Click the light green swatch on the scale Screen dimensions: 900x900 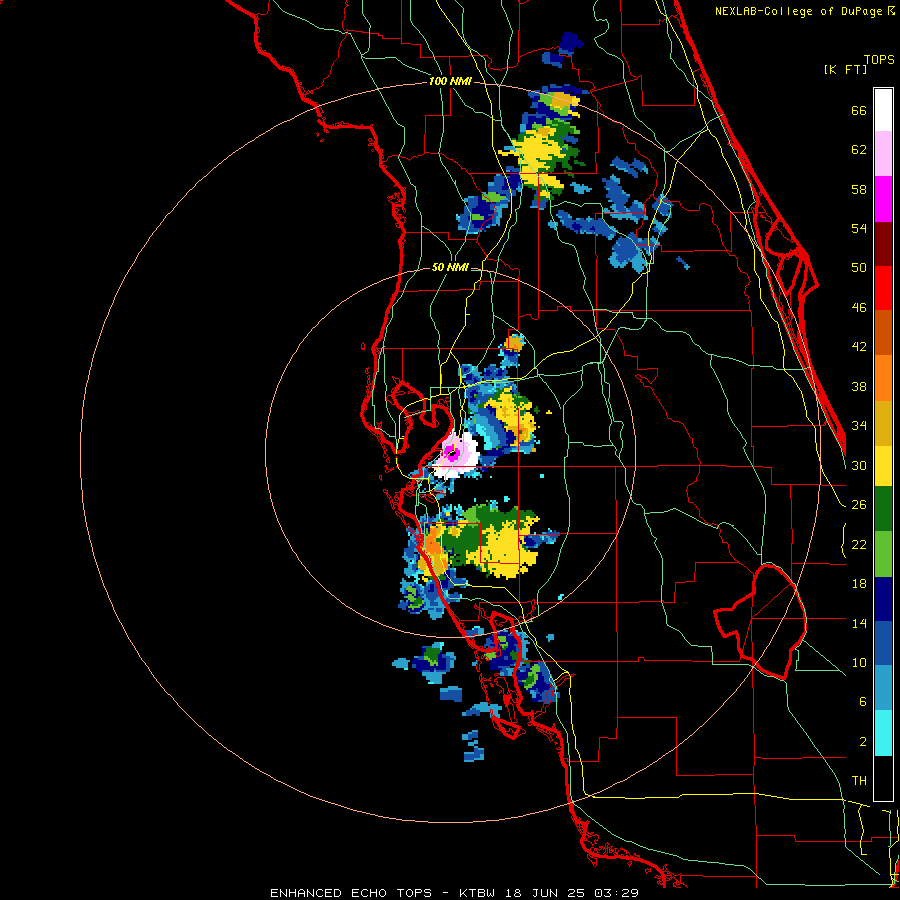click(883, 554)
